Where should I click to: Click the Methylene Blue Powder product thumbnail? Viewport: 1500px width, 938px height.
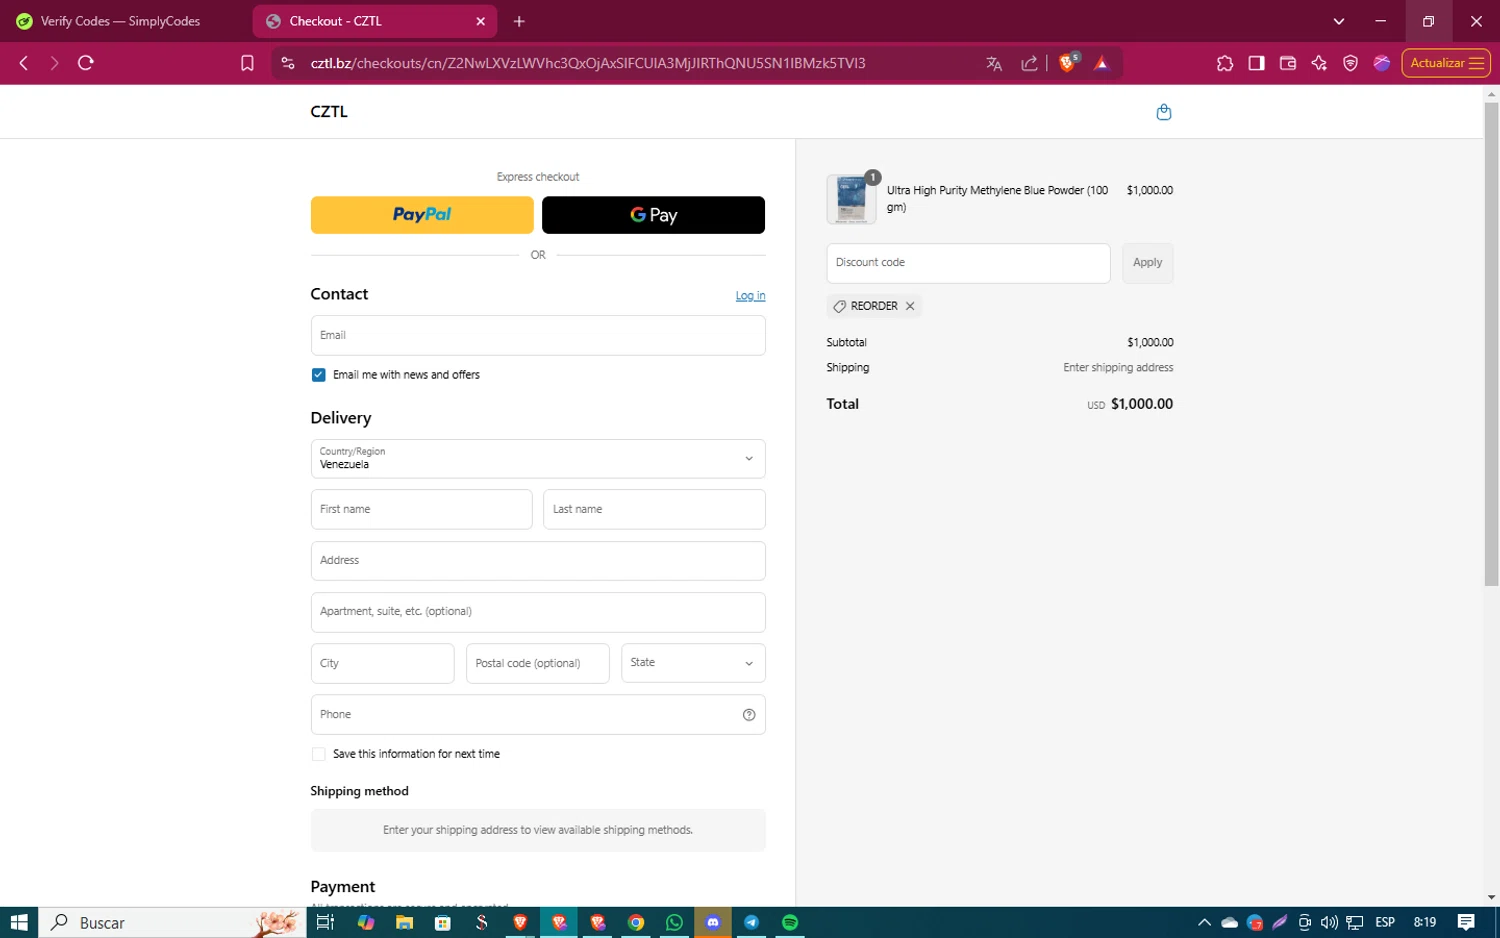click(x=851, y=198)
